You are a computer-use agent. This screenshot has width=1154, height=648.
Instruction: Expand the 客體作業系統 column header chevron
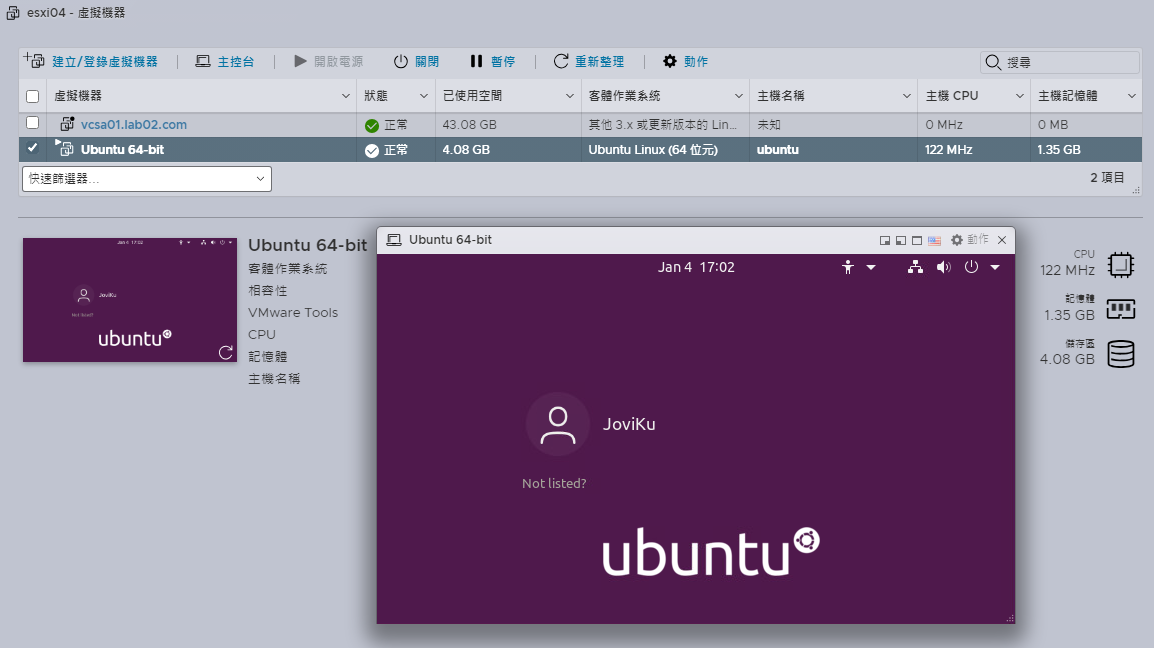click(x=739, y=96)
